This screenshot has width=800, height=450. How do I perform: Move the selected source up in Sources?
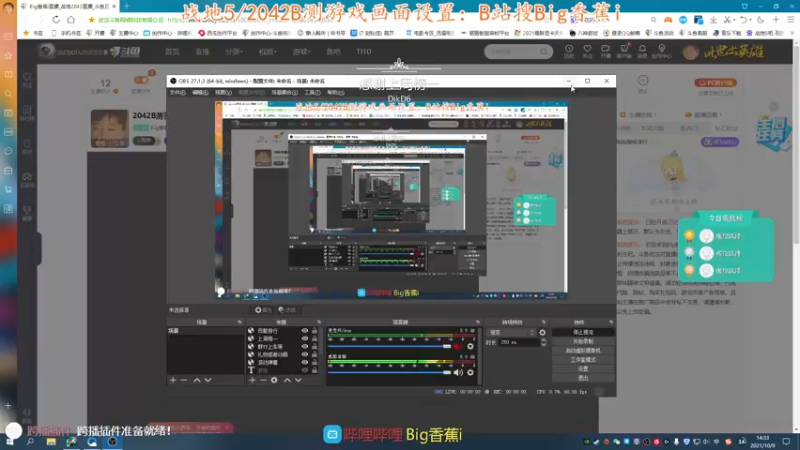coord(287,380)
